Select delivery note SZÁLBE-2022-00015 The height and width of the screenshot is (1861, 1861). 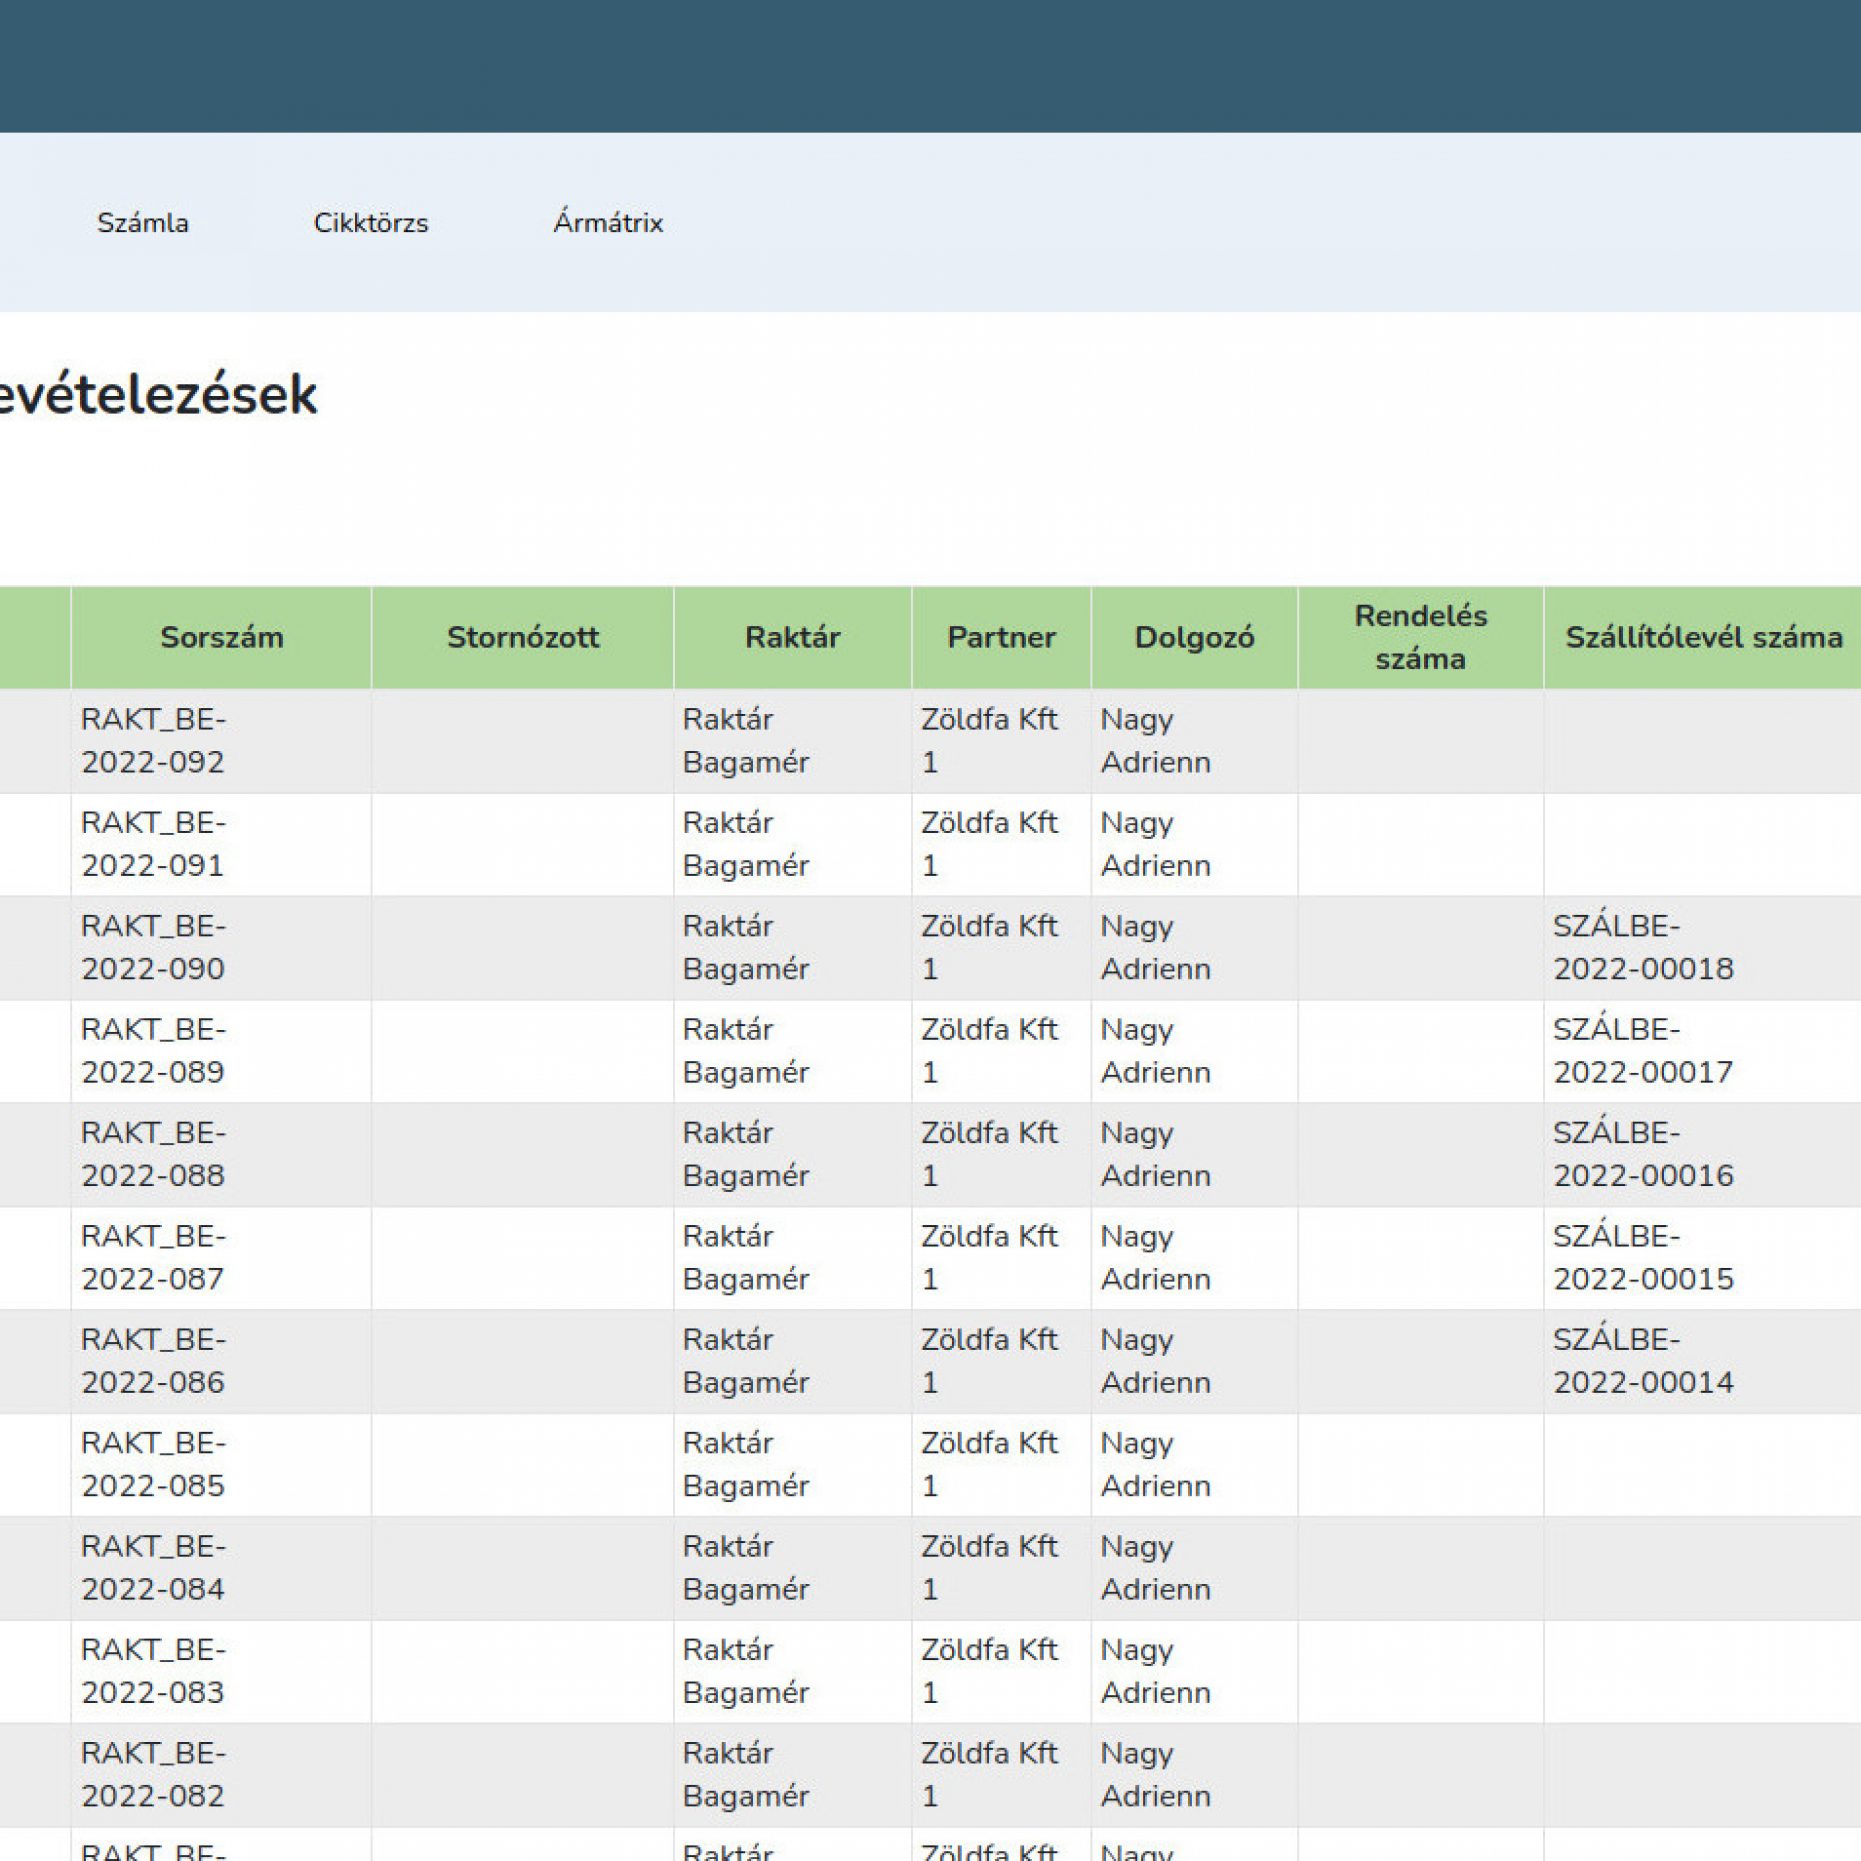point(1642,1257)
